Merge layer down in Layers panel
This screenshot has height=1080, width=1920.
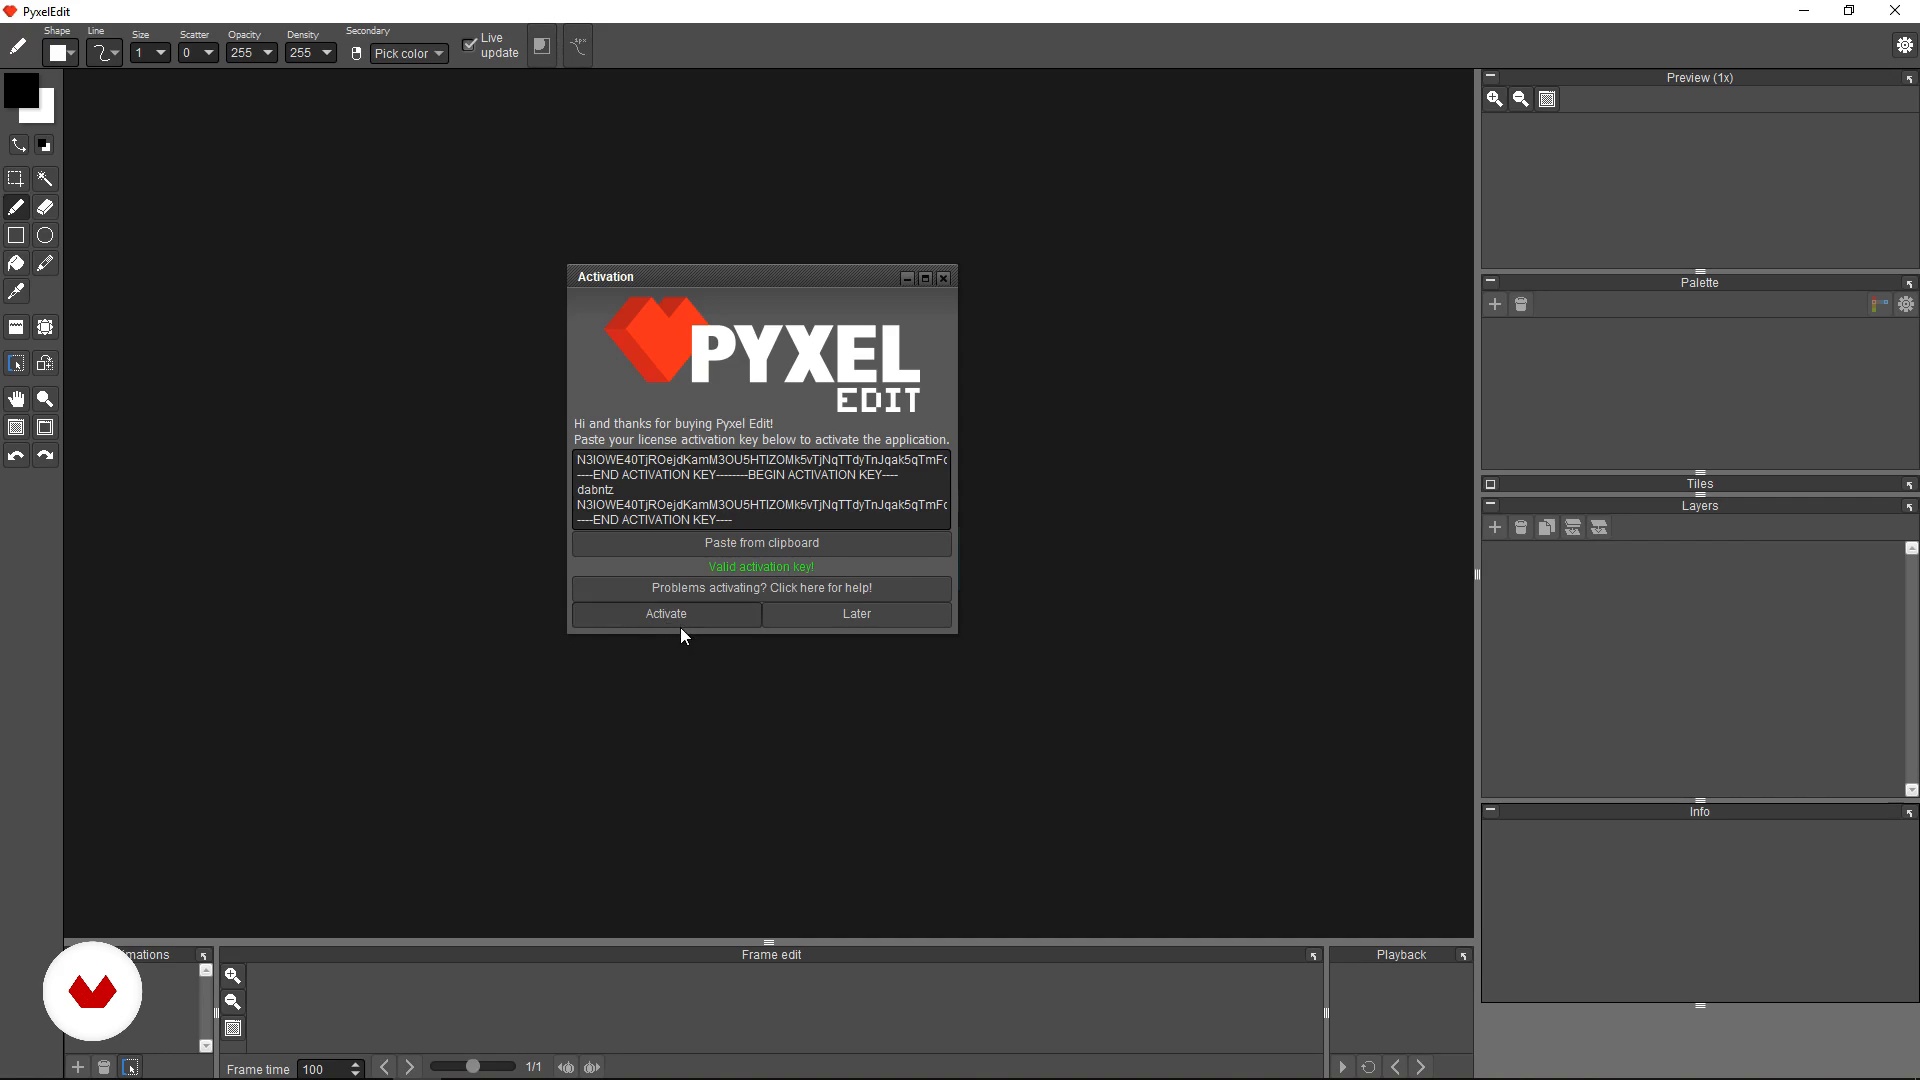click(x=1572, y=527)
